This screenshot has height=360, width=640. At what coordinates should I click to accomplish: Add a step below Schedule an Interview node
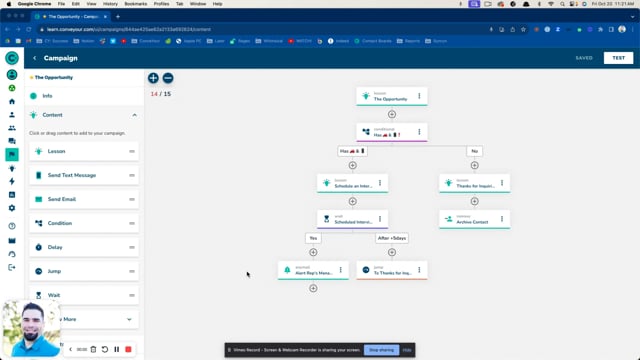tap(353, 201)
